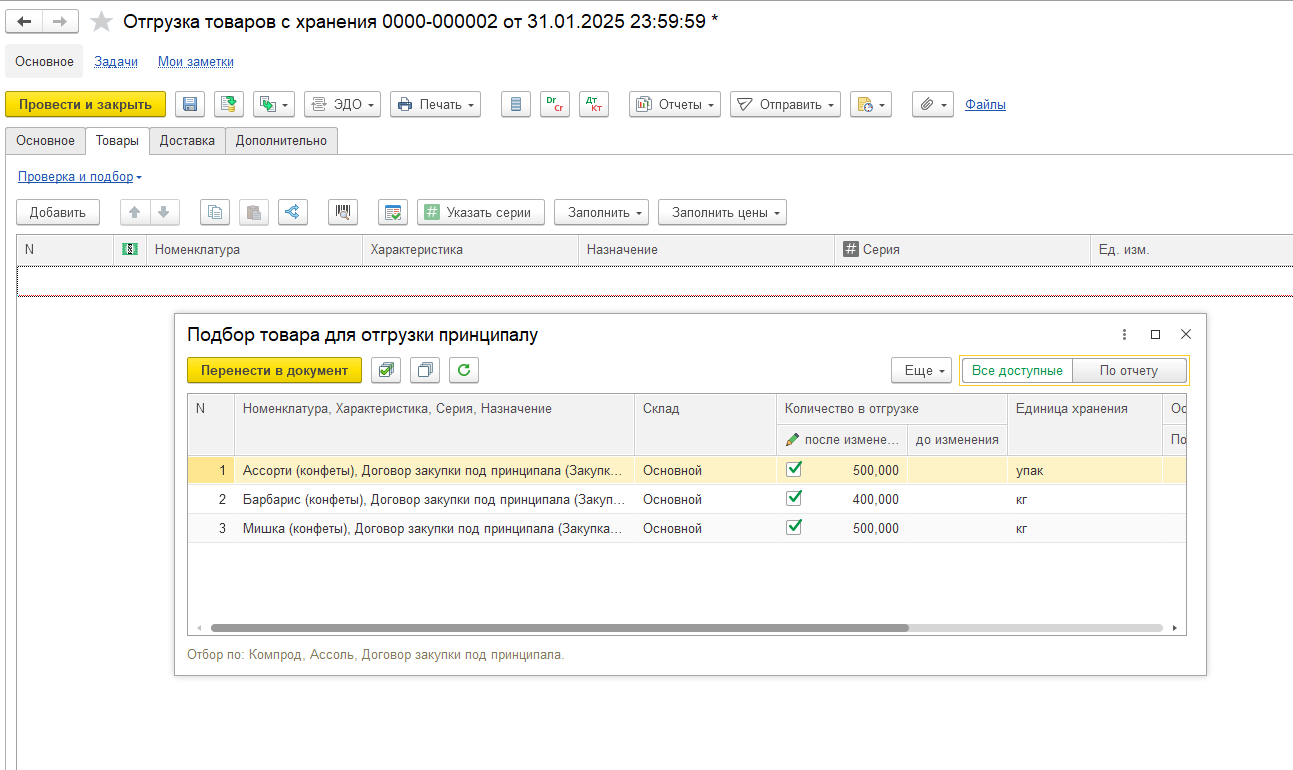Click the paperclip attachments icon
Screen dimensions: 1293x770
932,104
